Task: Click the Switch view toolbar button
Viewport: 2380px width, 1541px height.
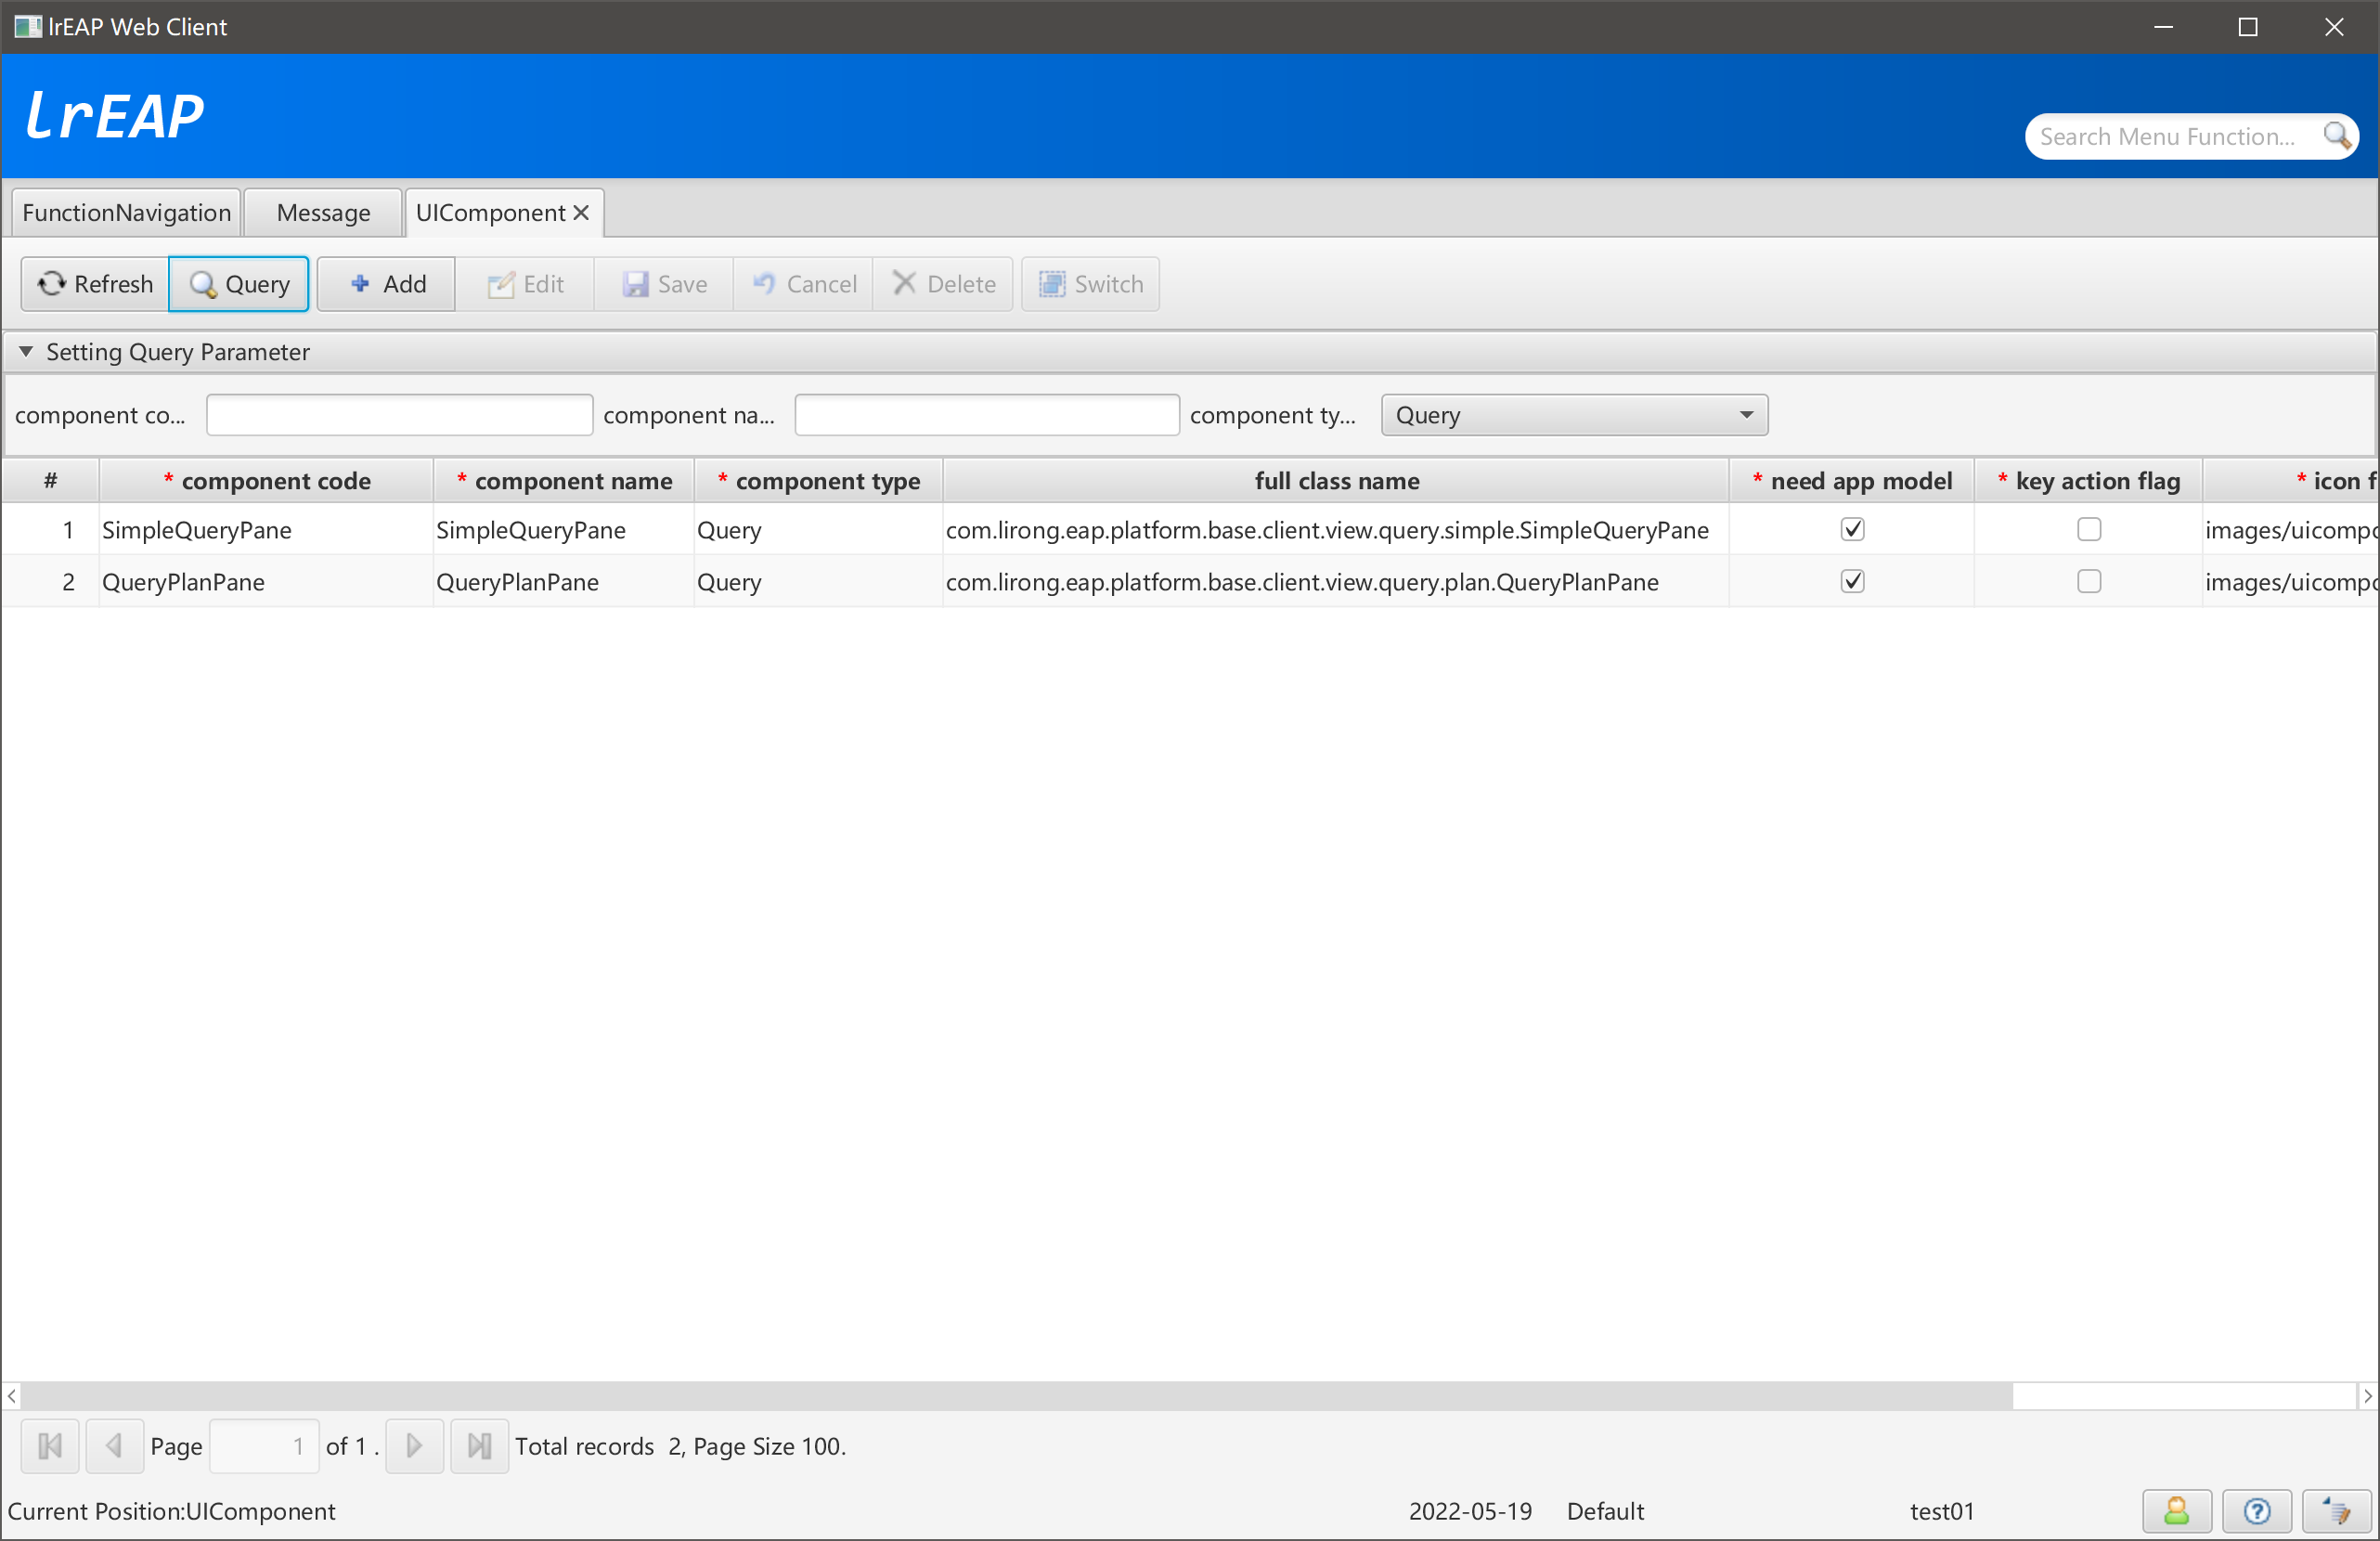Action: pos(1090,284)
